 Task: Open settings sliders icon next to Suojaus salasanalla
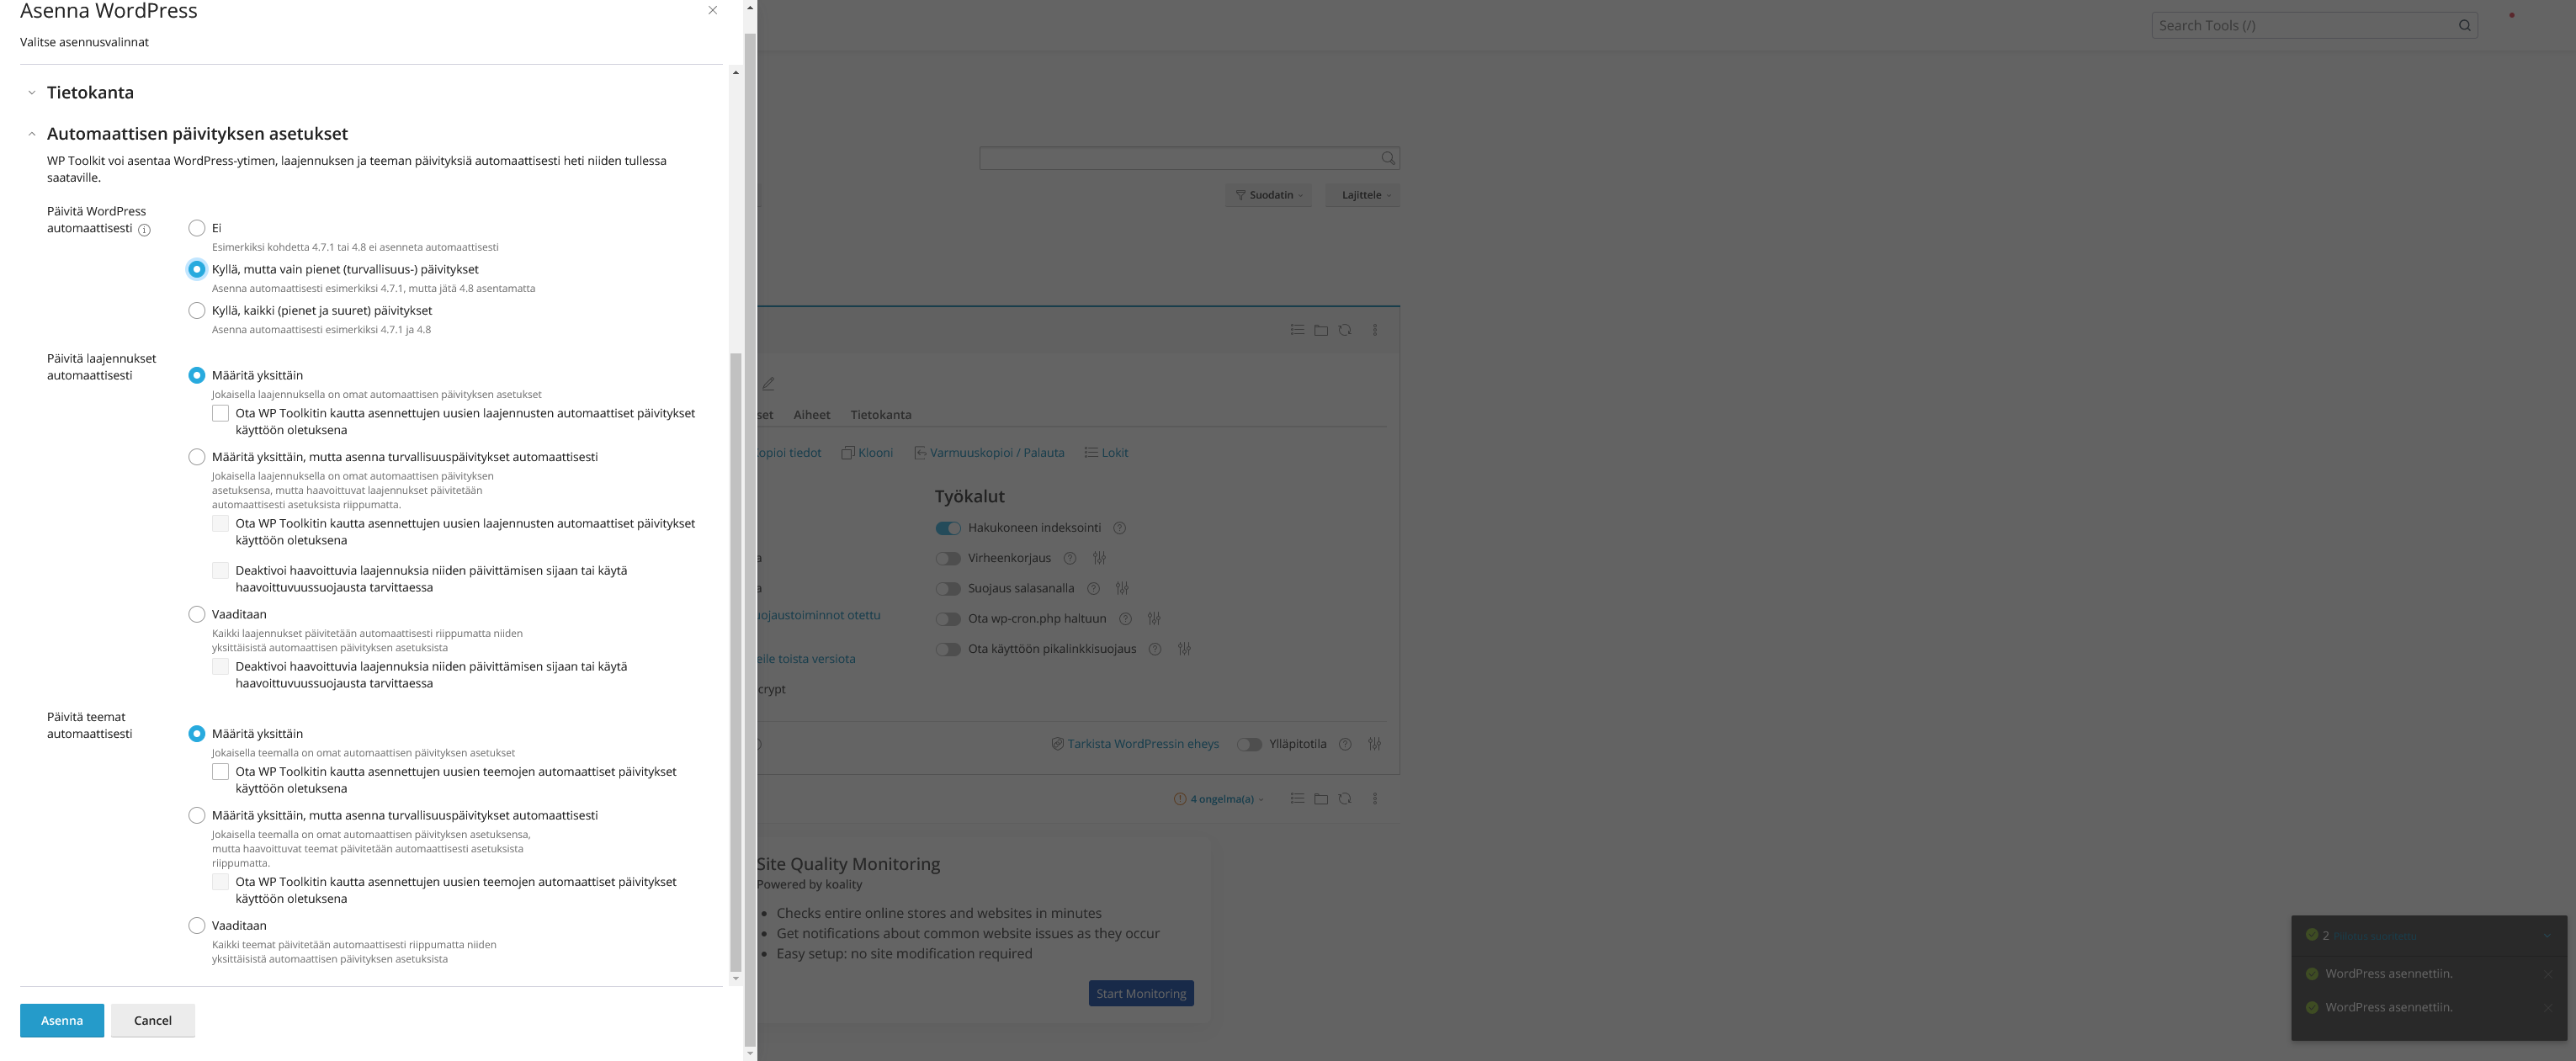pos(1122,588)
